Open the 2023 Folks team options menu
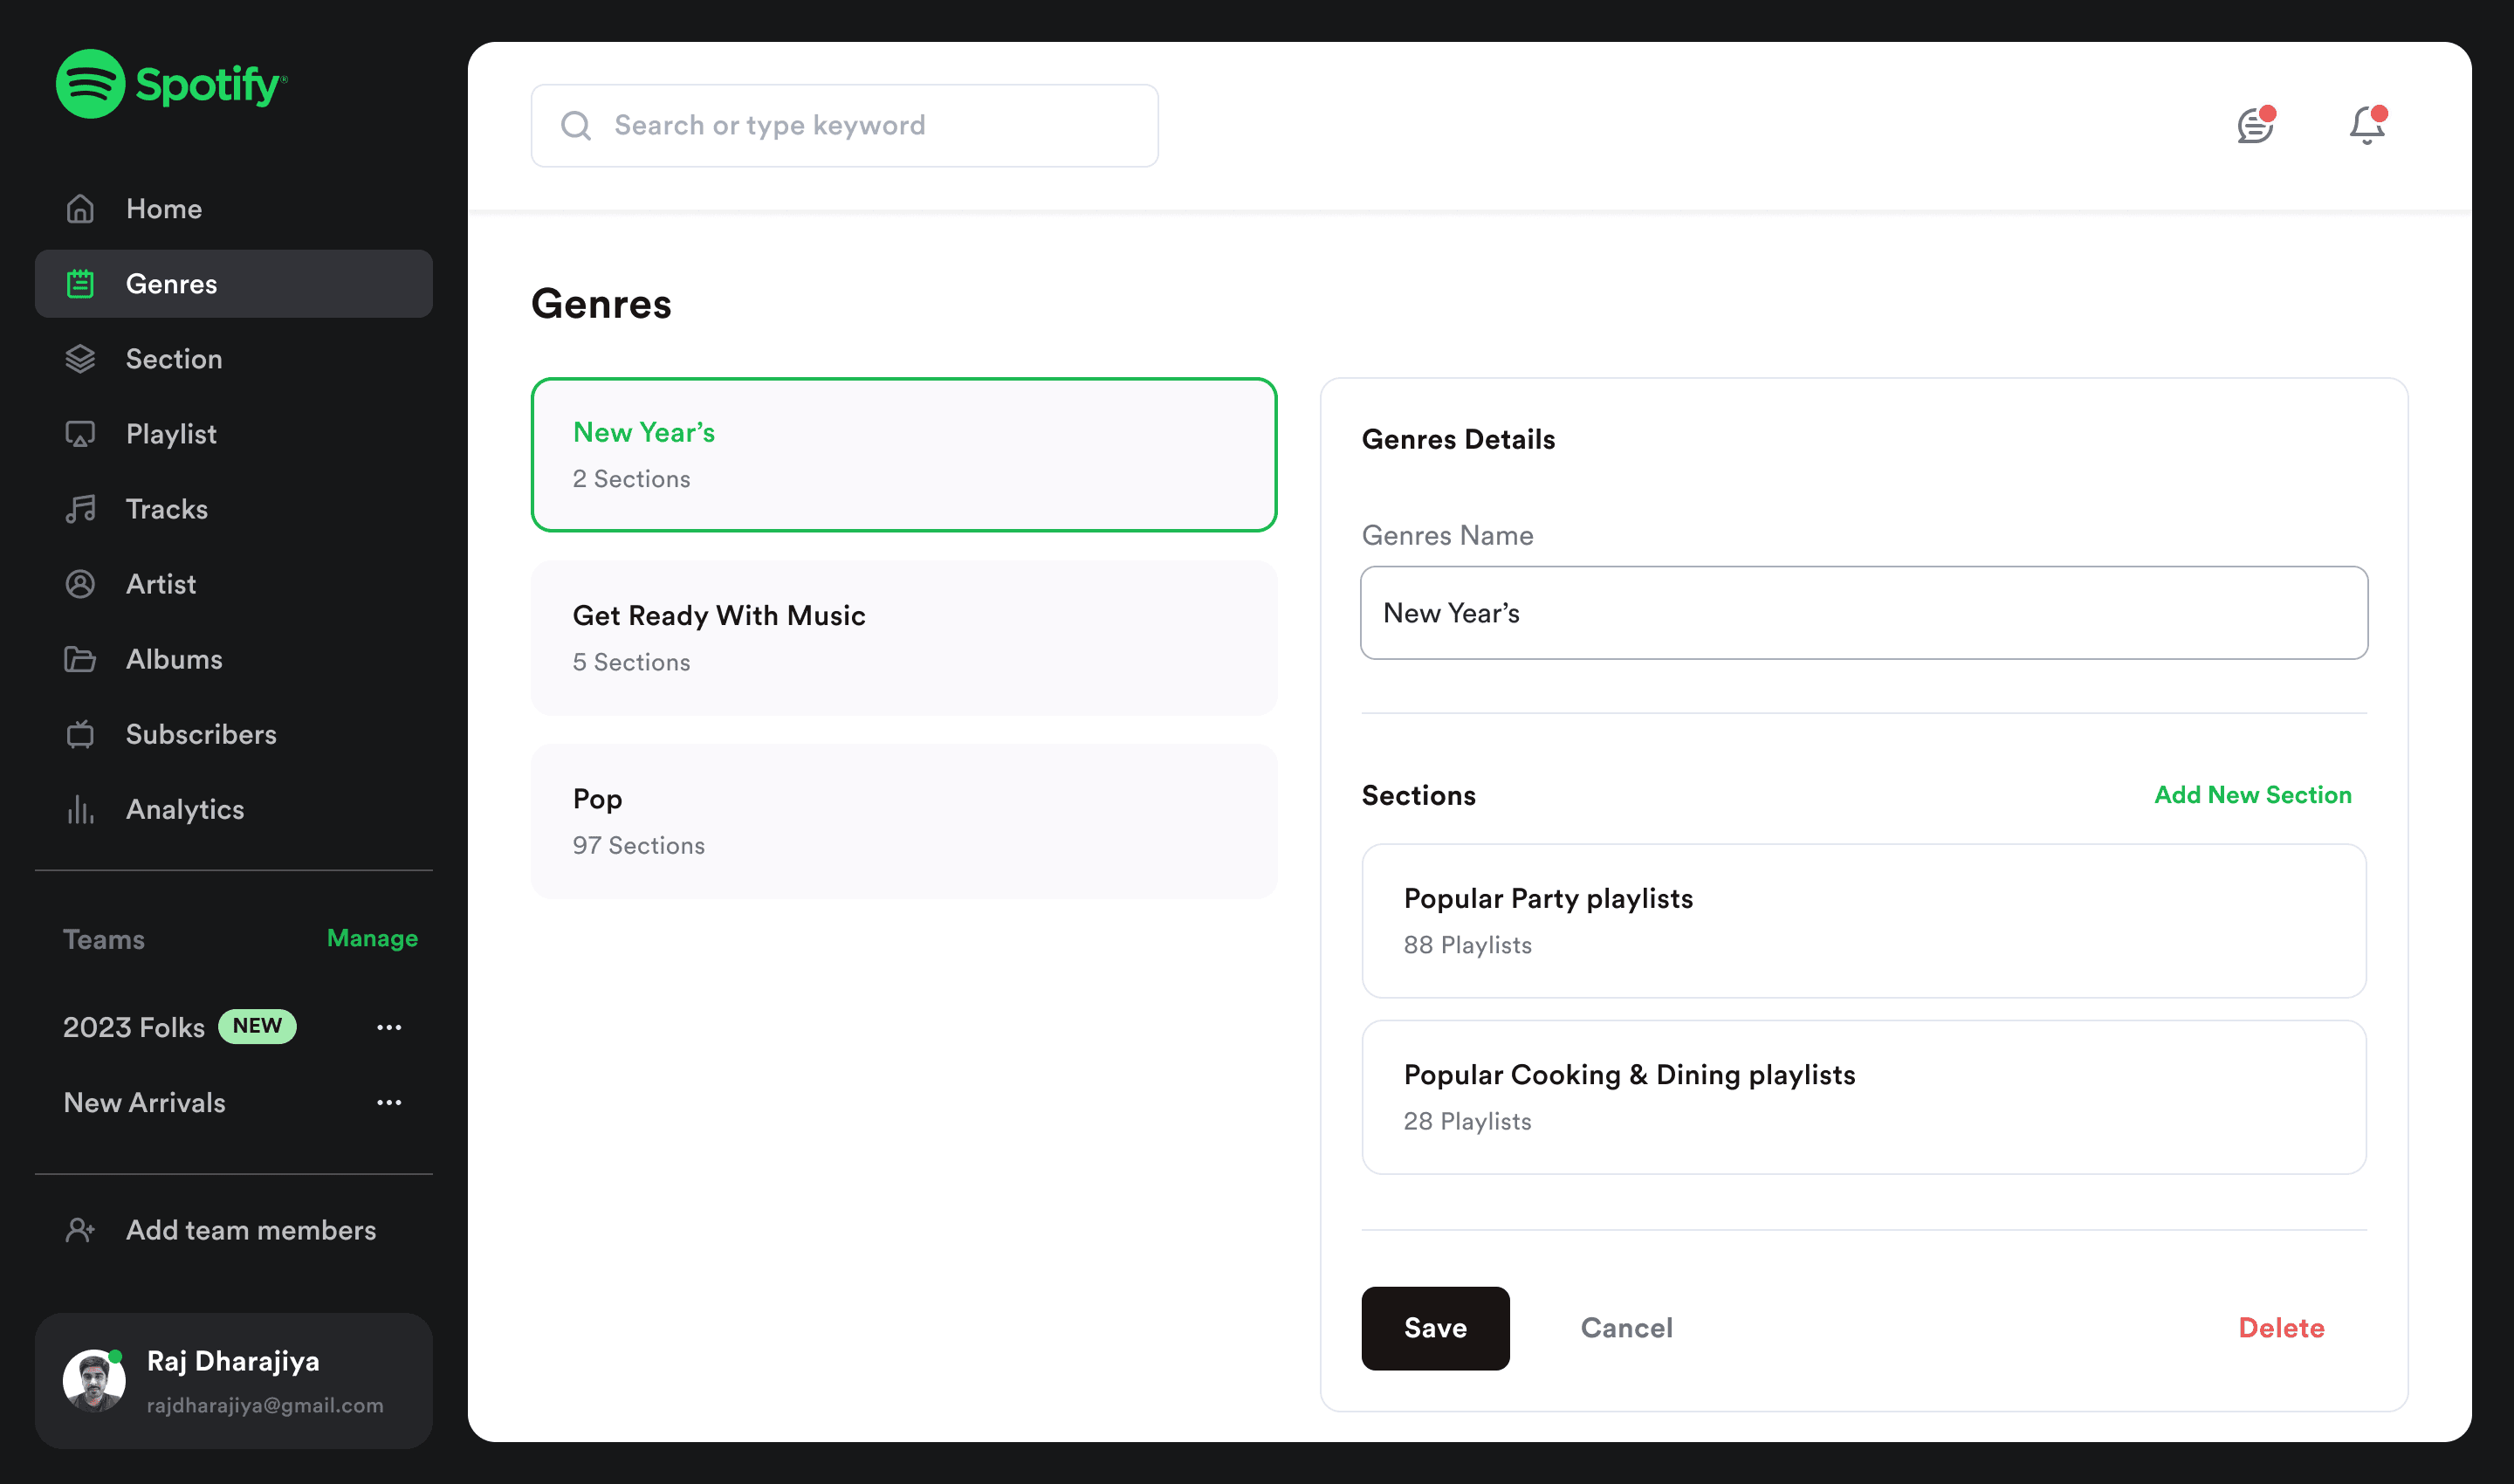Viewport: 2514px width, 1484px height. [x=389, y=1027]
